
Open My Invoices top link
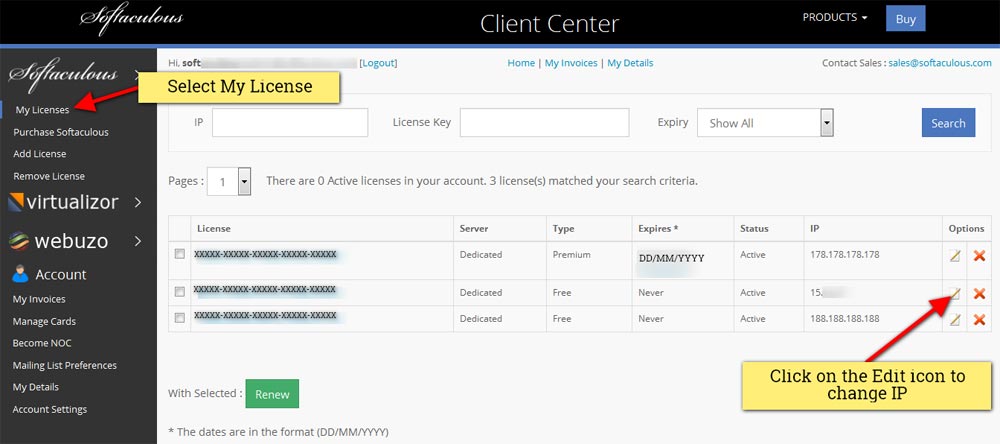point(571,63)
